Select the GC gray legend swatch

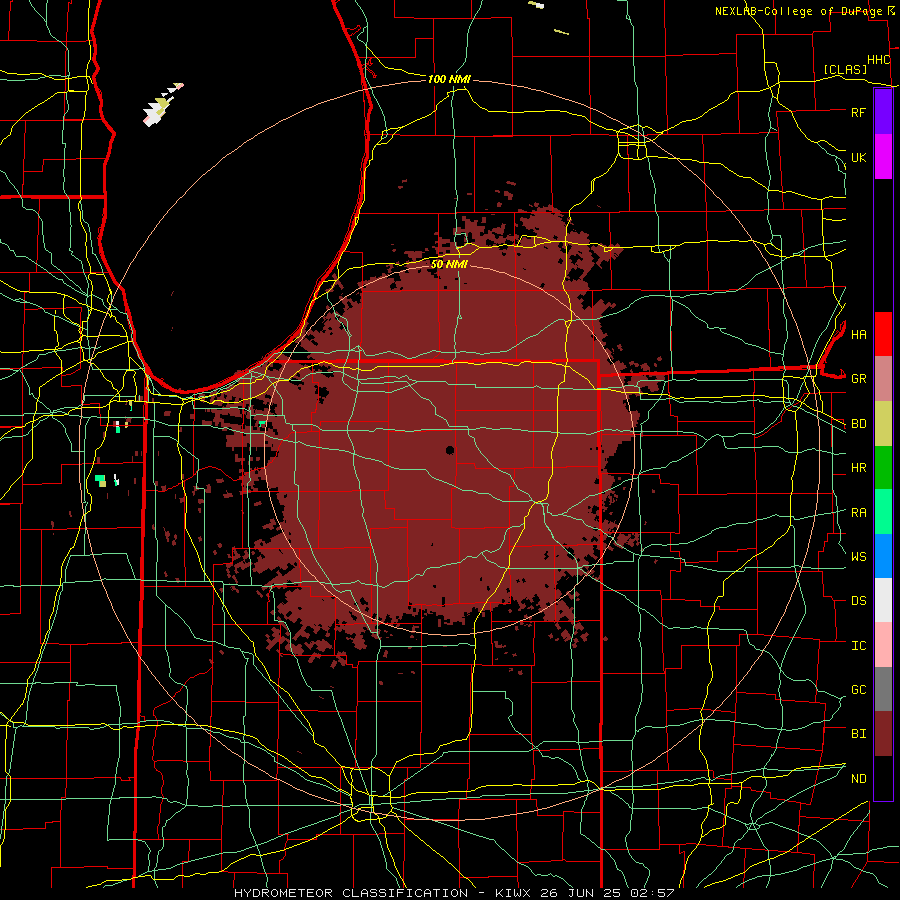pyautogui.click(x=883, y=689)
